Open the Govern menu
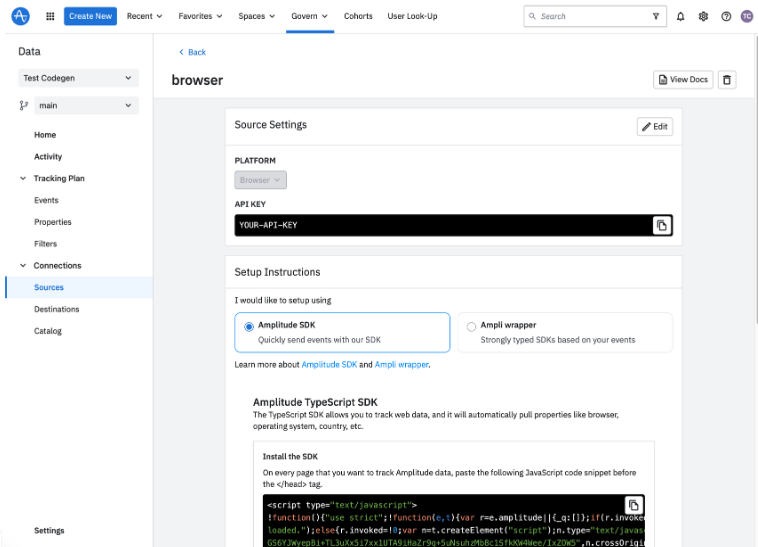The height and width of the screenshot is (547, 758). click(309, 16)
